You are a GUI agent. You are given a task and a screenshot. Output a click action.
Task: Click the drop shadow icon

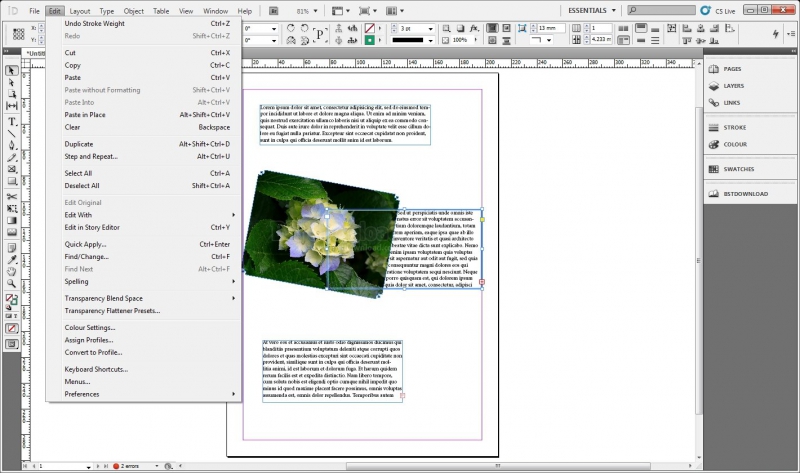(460, 29)
